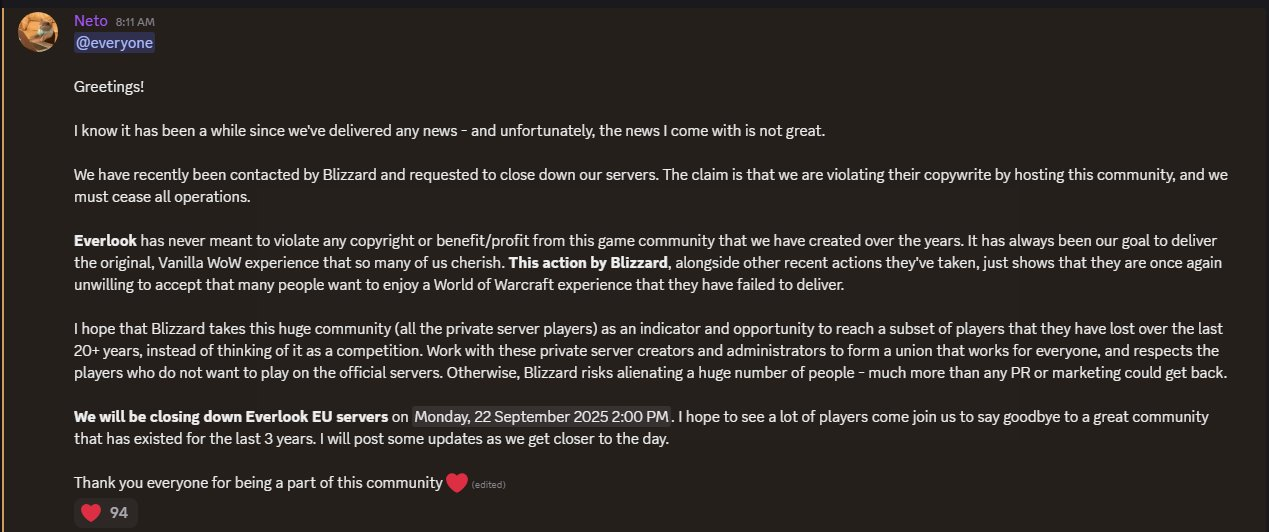Click the small (edited) label
The height and width of the screenshot is (532, 1269).
[489, 485]
